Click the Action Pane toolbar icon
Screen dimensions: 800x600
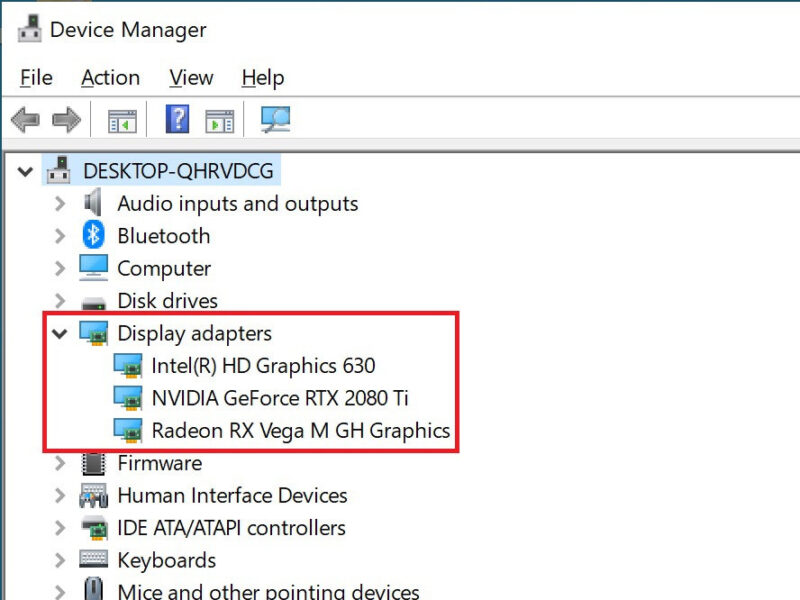220,121
